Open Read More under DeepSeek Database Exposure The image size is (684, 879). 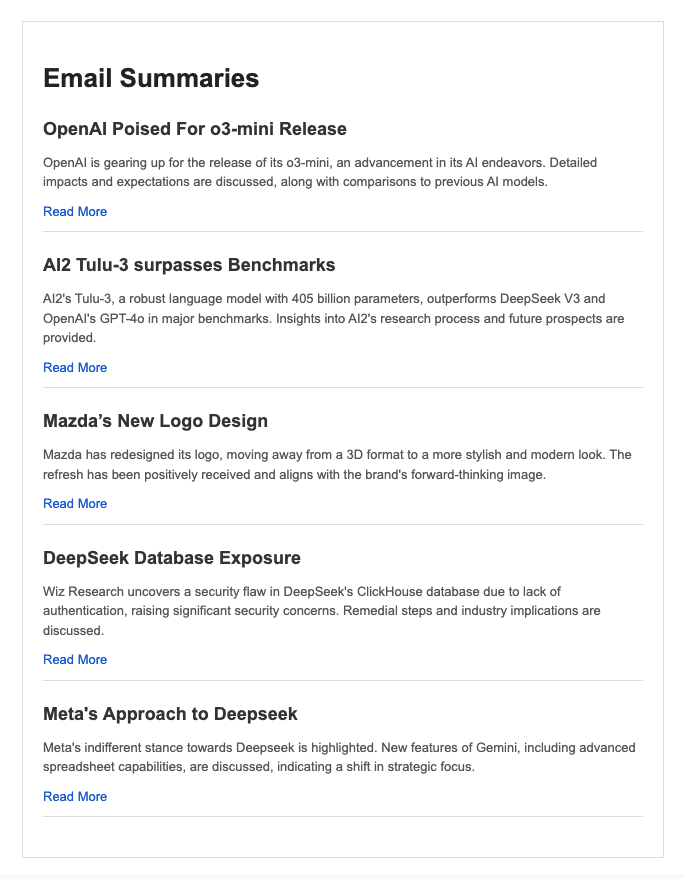[x=75, y=660]
